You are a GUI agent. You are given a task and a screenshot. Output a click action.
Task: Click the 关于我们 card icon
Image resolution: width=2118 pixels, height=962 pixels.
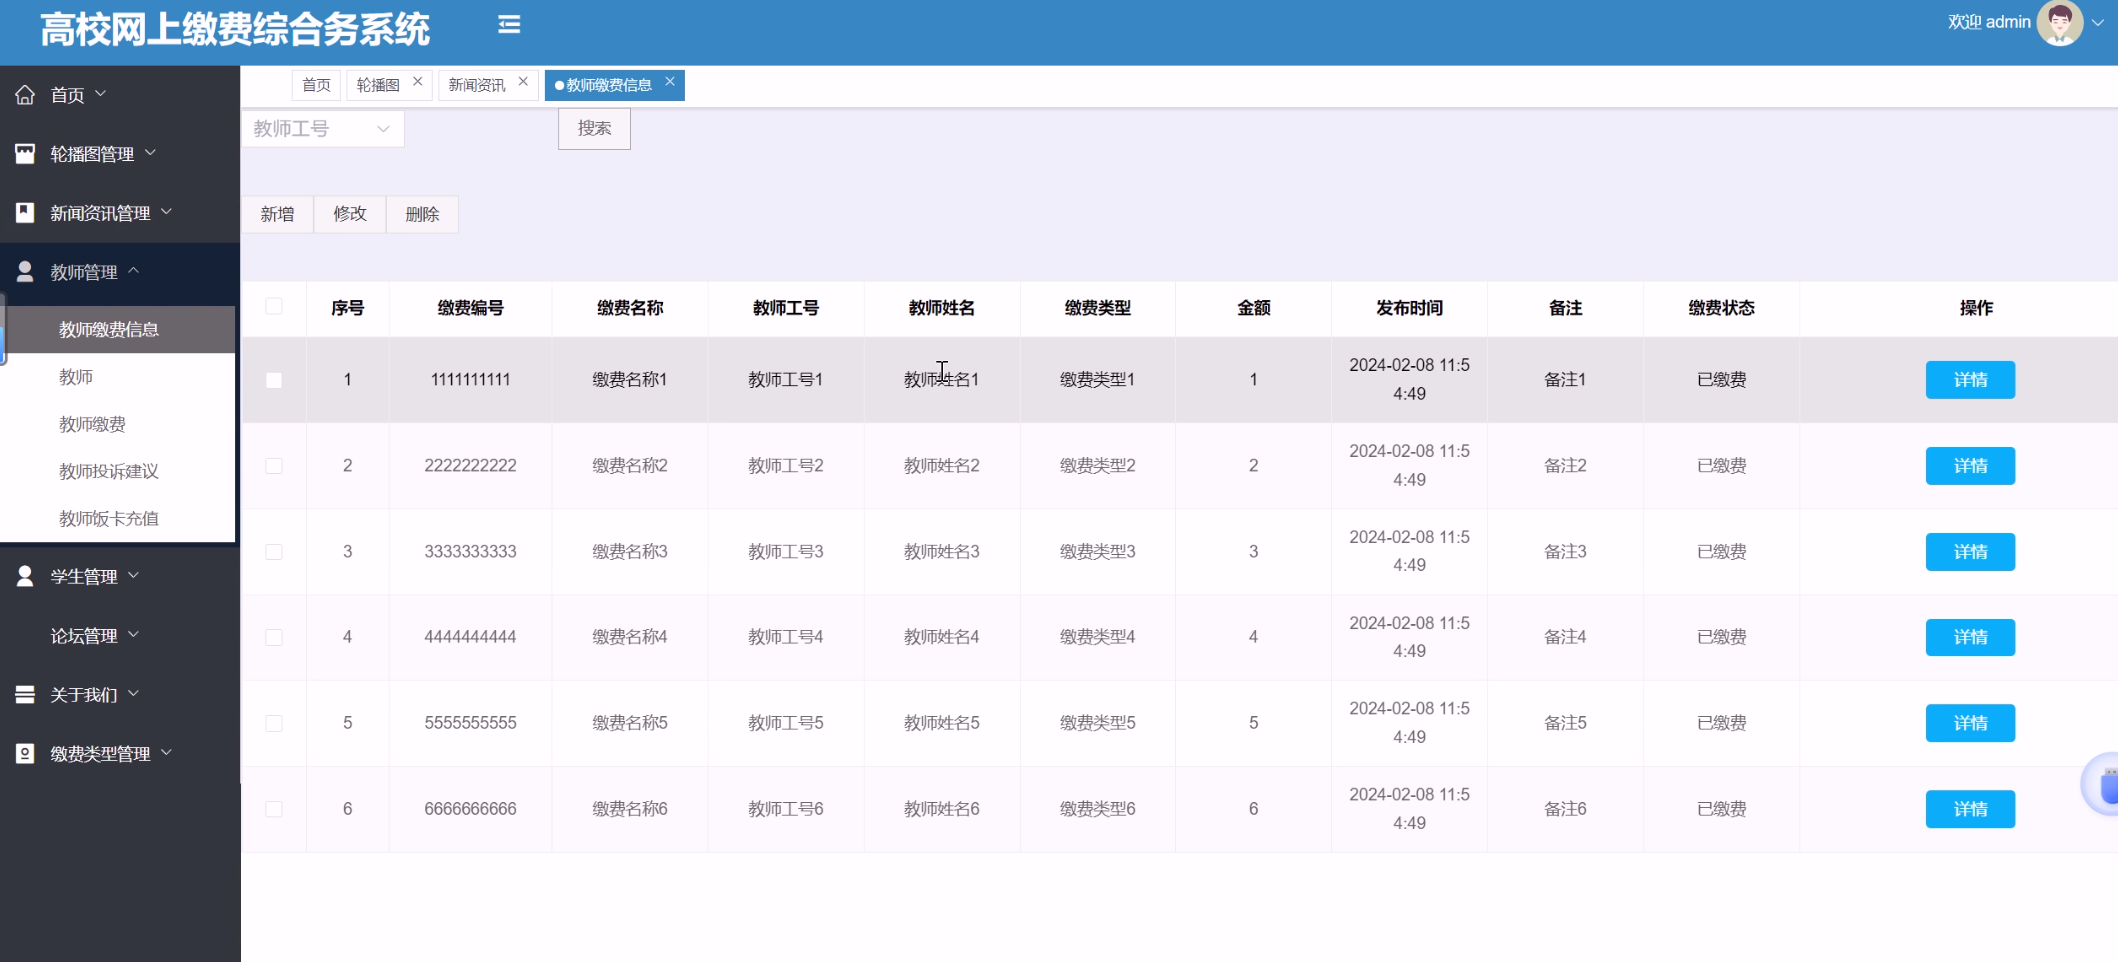click(x=25, y=694)
